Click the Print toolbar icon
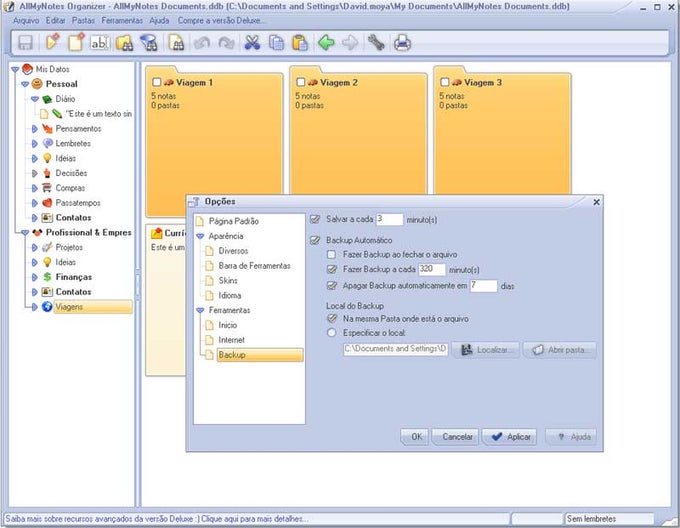680x528 pixels. 402,43
